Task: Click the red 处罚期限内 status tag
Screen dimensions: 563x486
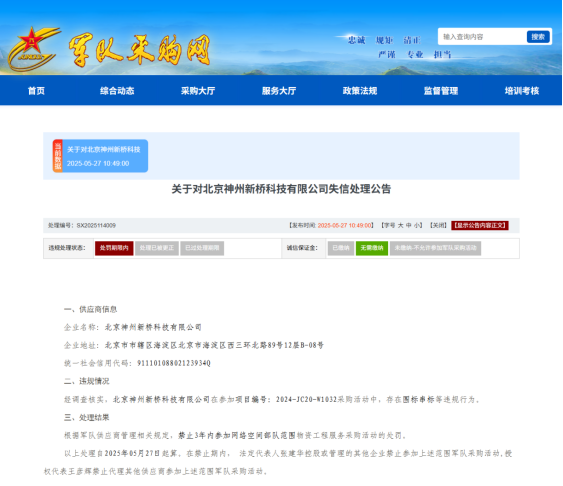Action: (114, 248)
